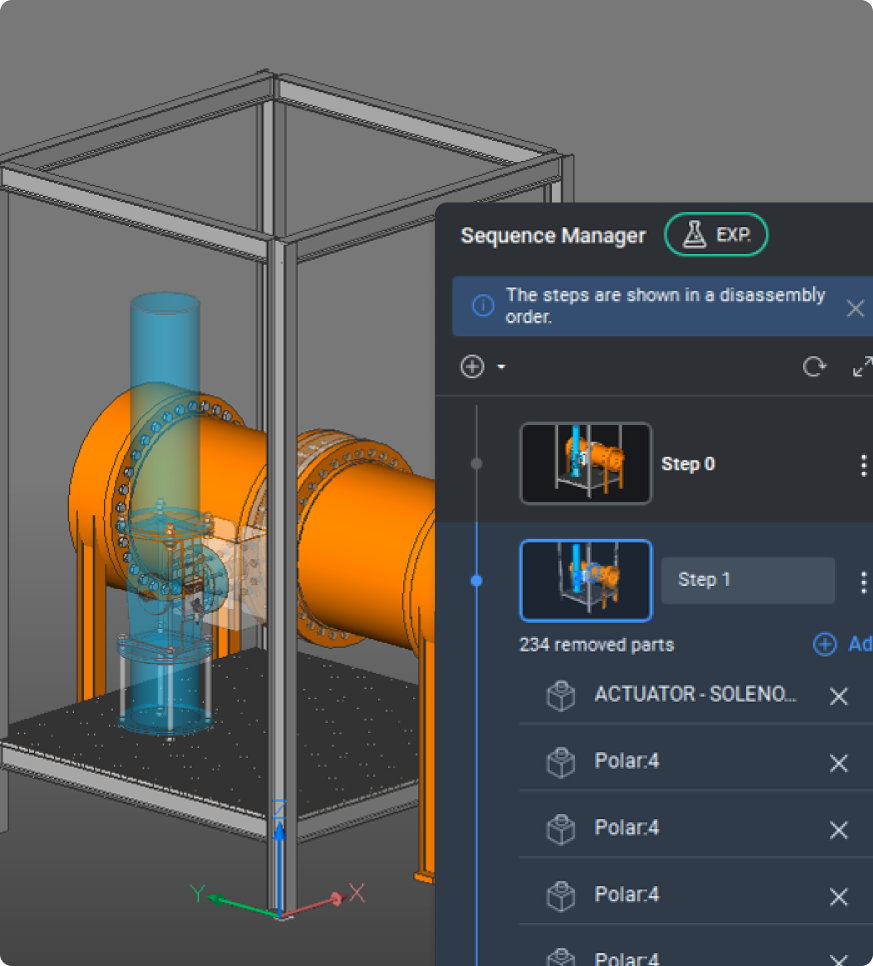
Task: Dismiss the disassembly order info banner
Action: (855, 308)
